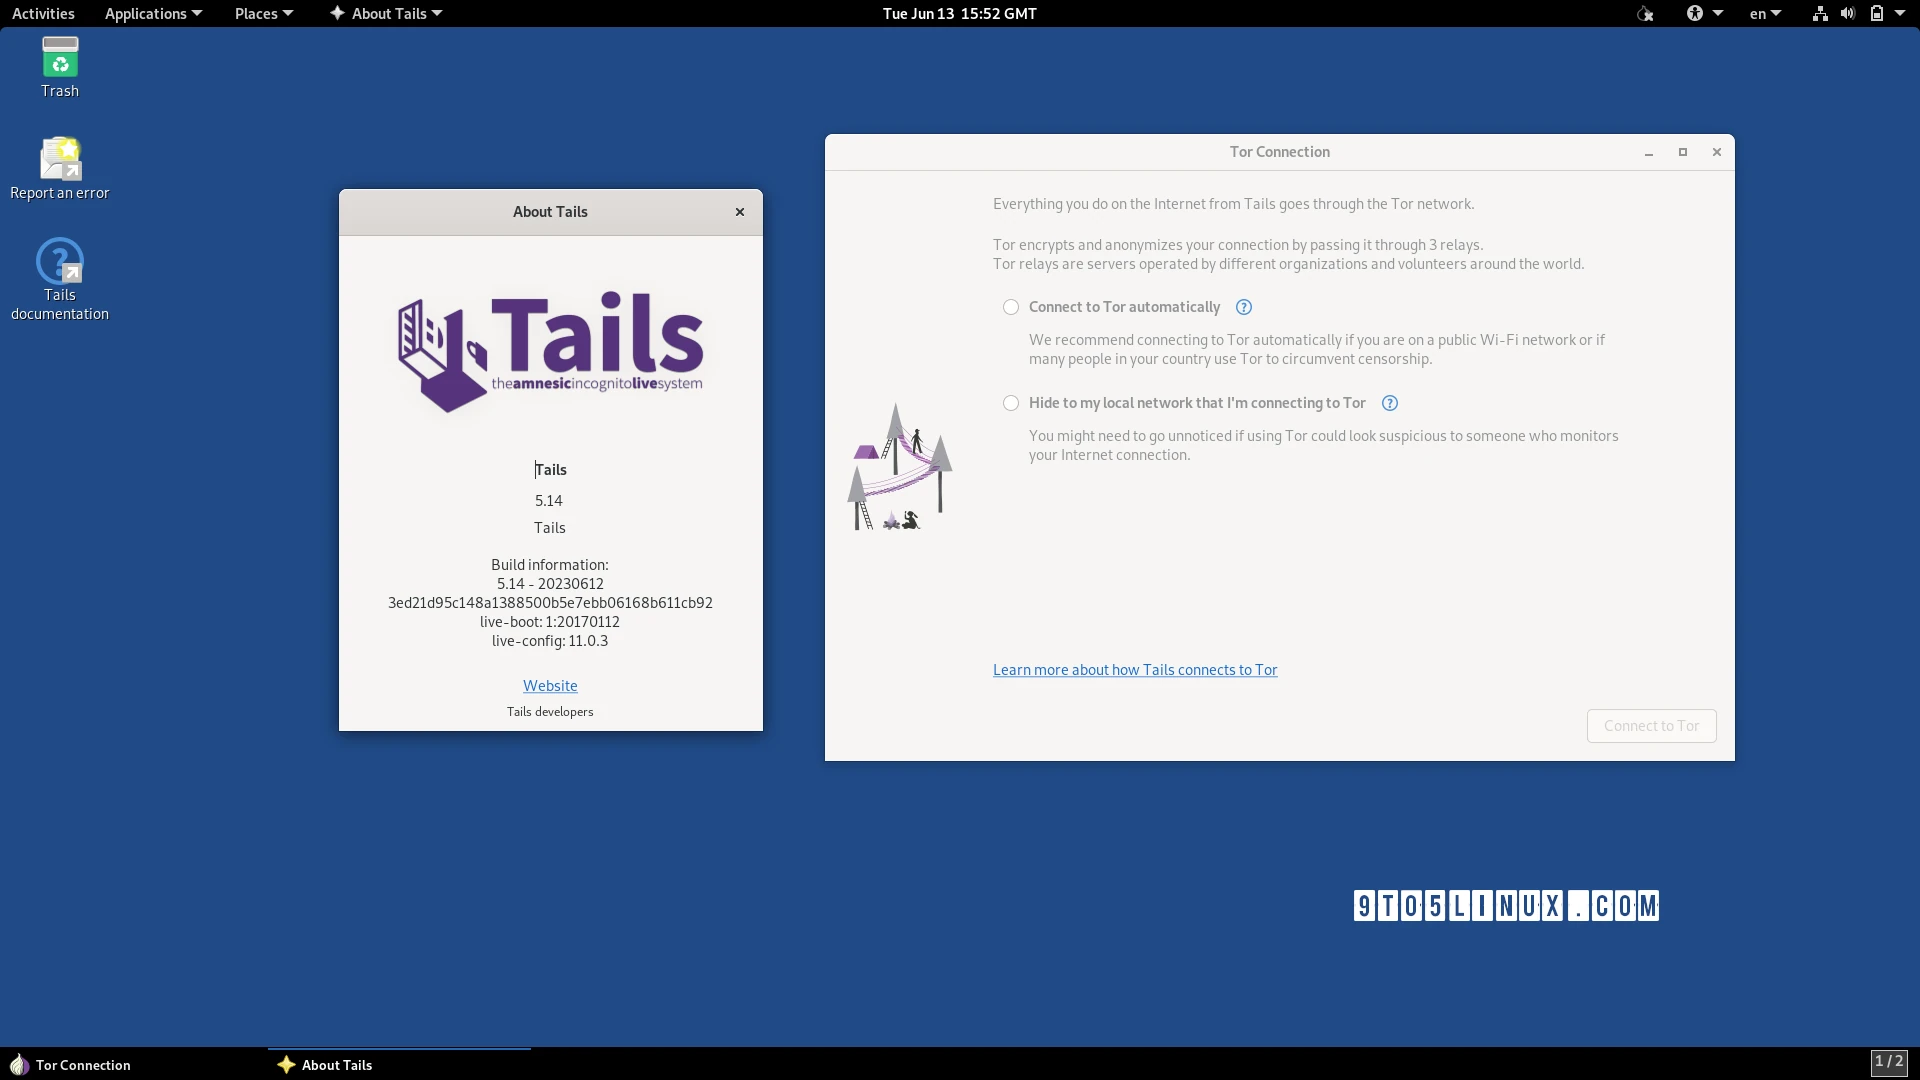Click the help circle next to Connect automatically
This screenshot has height=1080, width=1920.
1243,307
